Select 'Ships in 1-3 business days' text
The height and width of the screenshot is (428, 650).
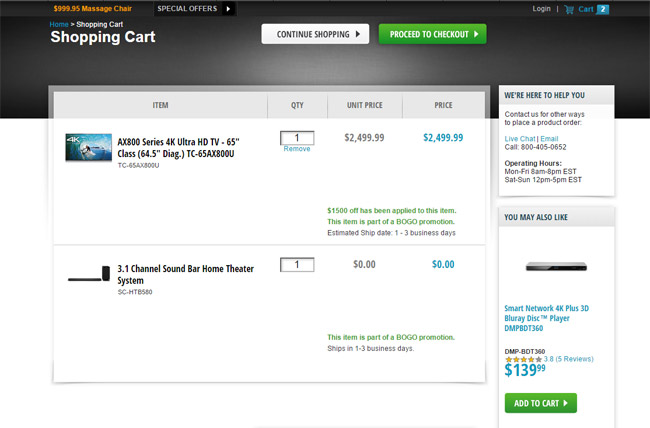point(371,348)
